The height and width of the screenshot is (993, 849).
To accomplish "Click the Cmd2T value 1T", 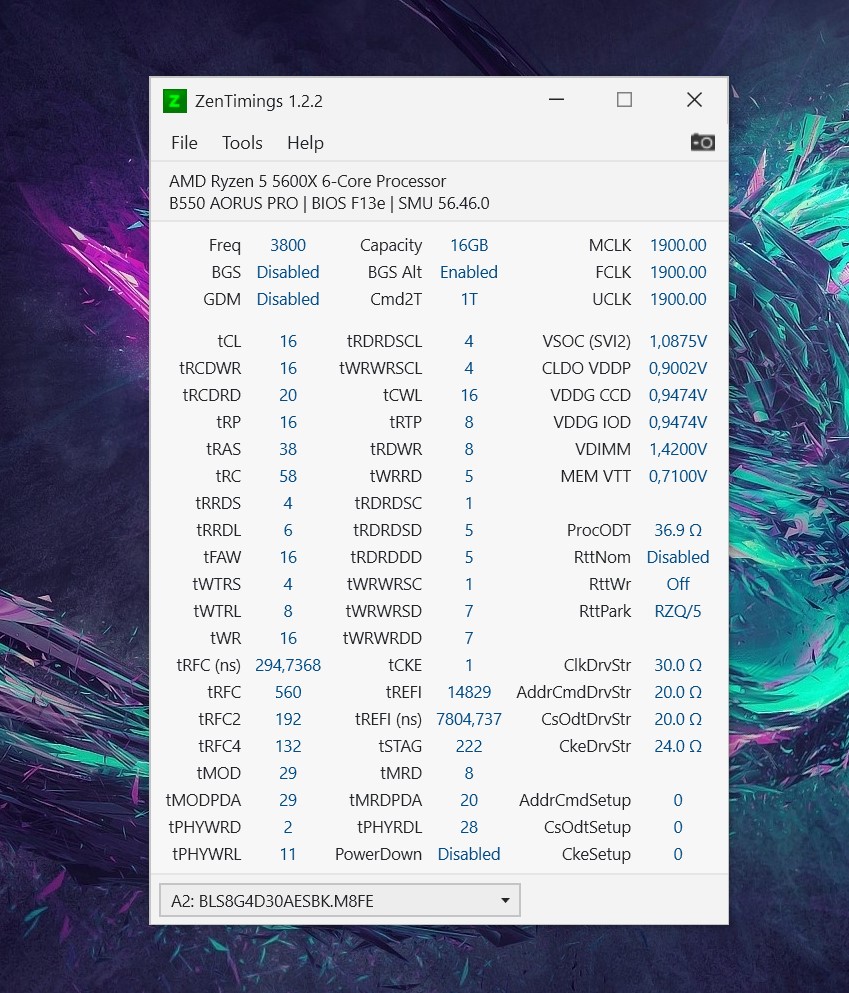I will pos(469,299).
